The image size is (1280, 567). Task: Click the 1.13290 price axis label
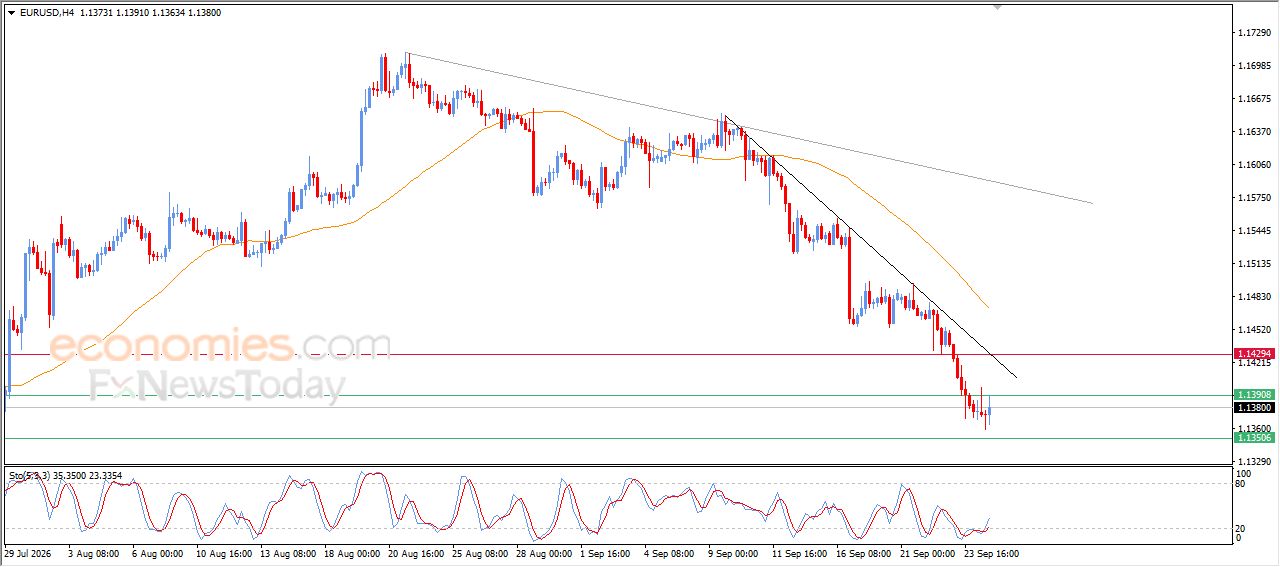click(1253, 462)
